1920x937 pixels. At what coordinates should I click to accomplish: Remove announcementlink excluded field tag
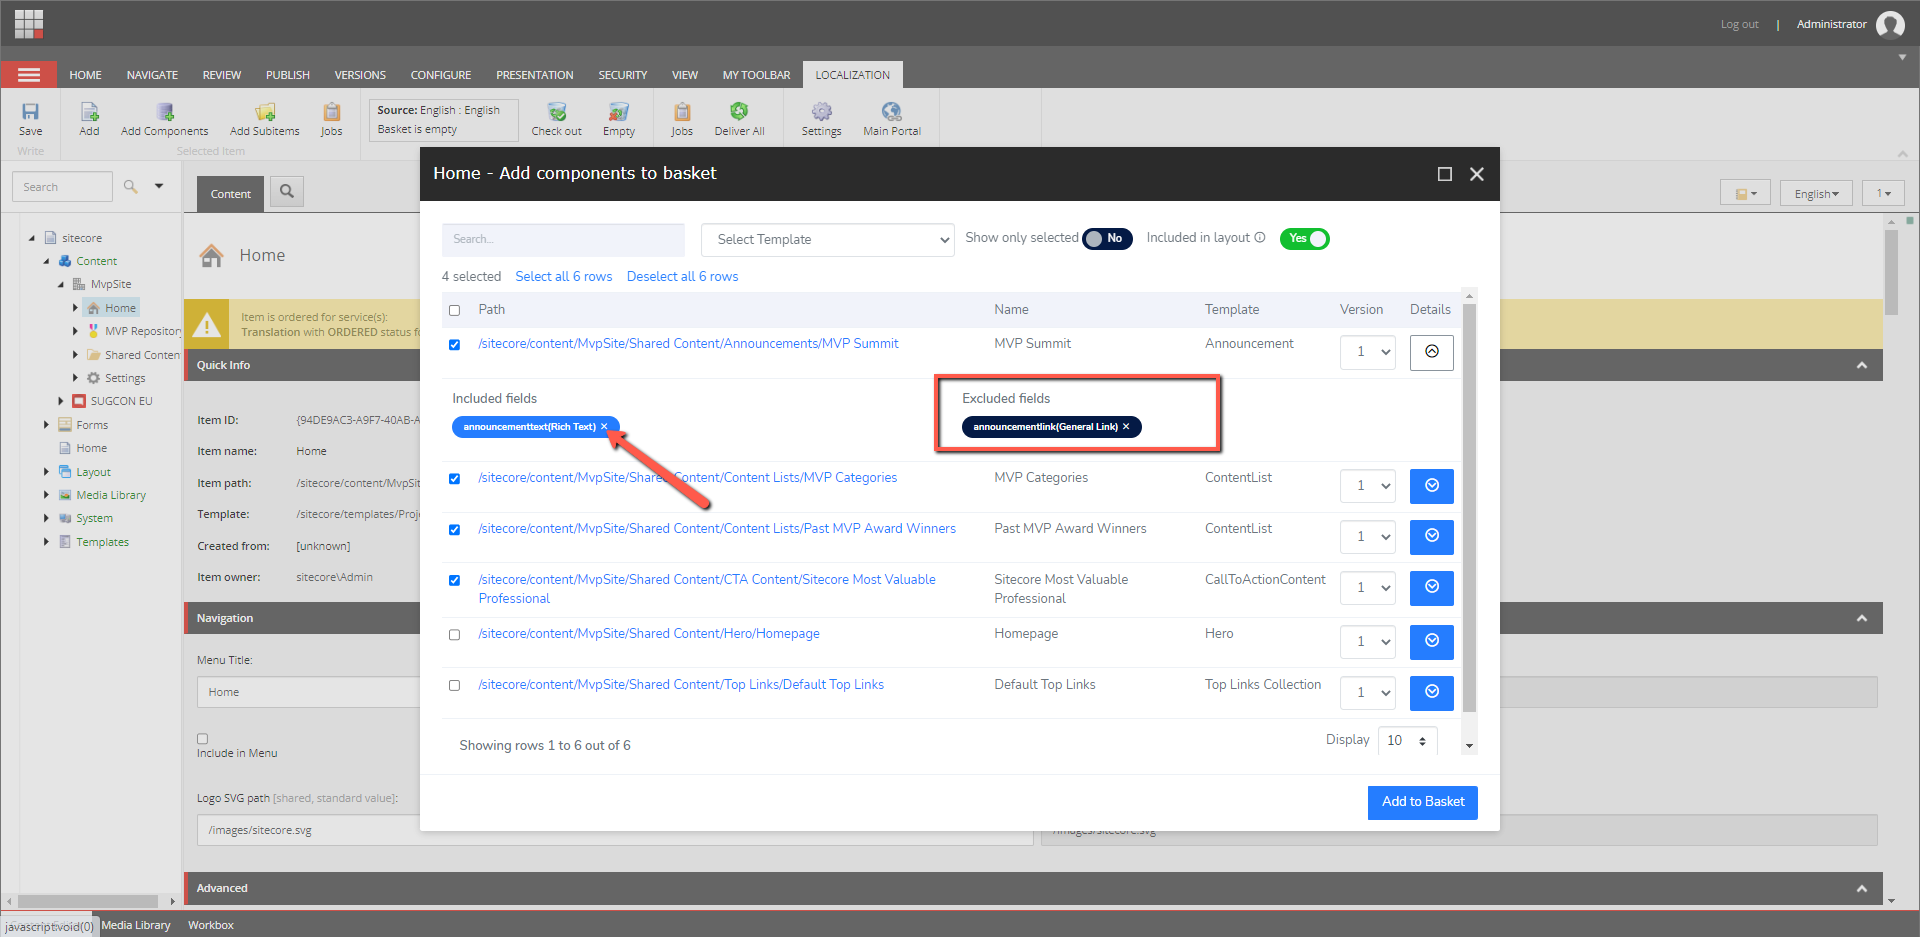1126,427
